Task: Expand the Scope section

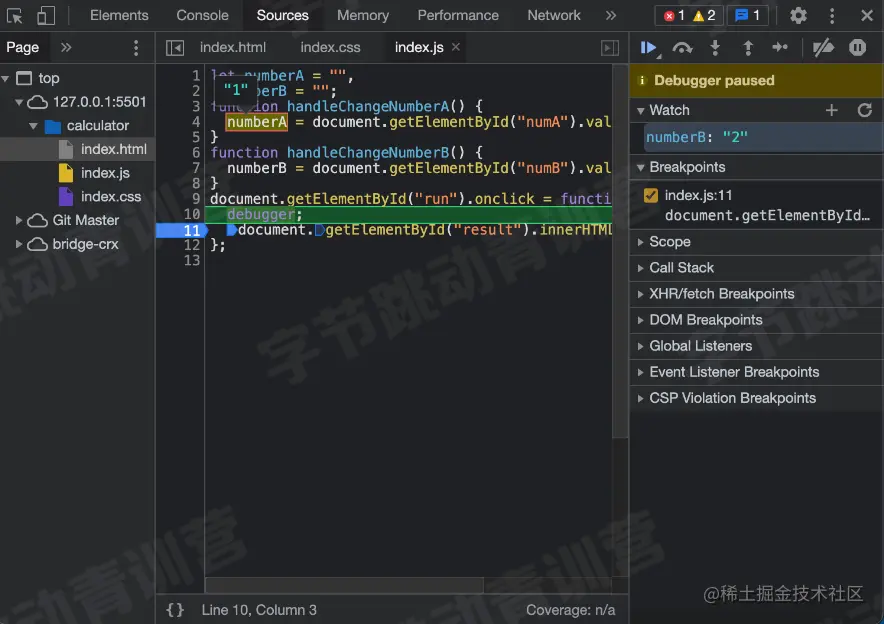Action: tap(756, 242)
